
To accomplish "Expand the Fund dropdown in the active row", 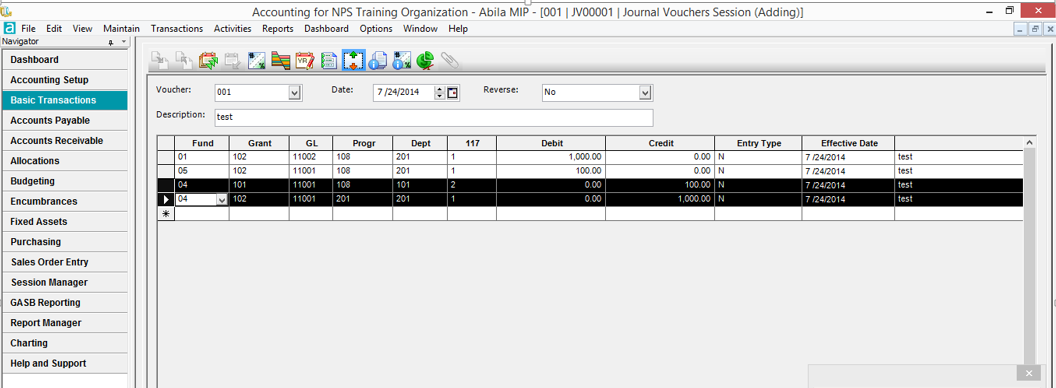I will [x=222, y=199].
